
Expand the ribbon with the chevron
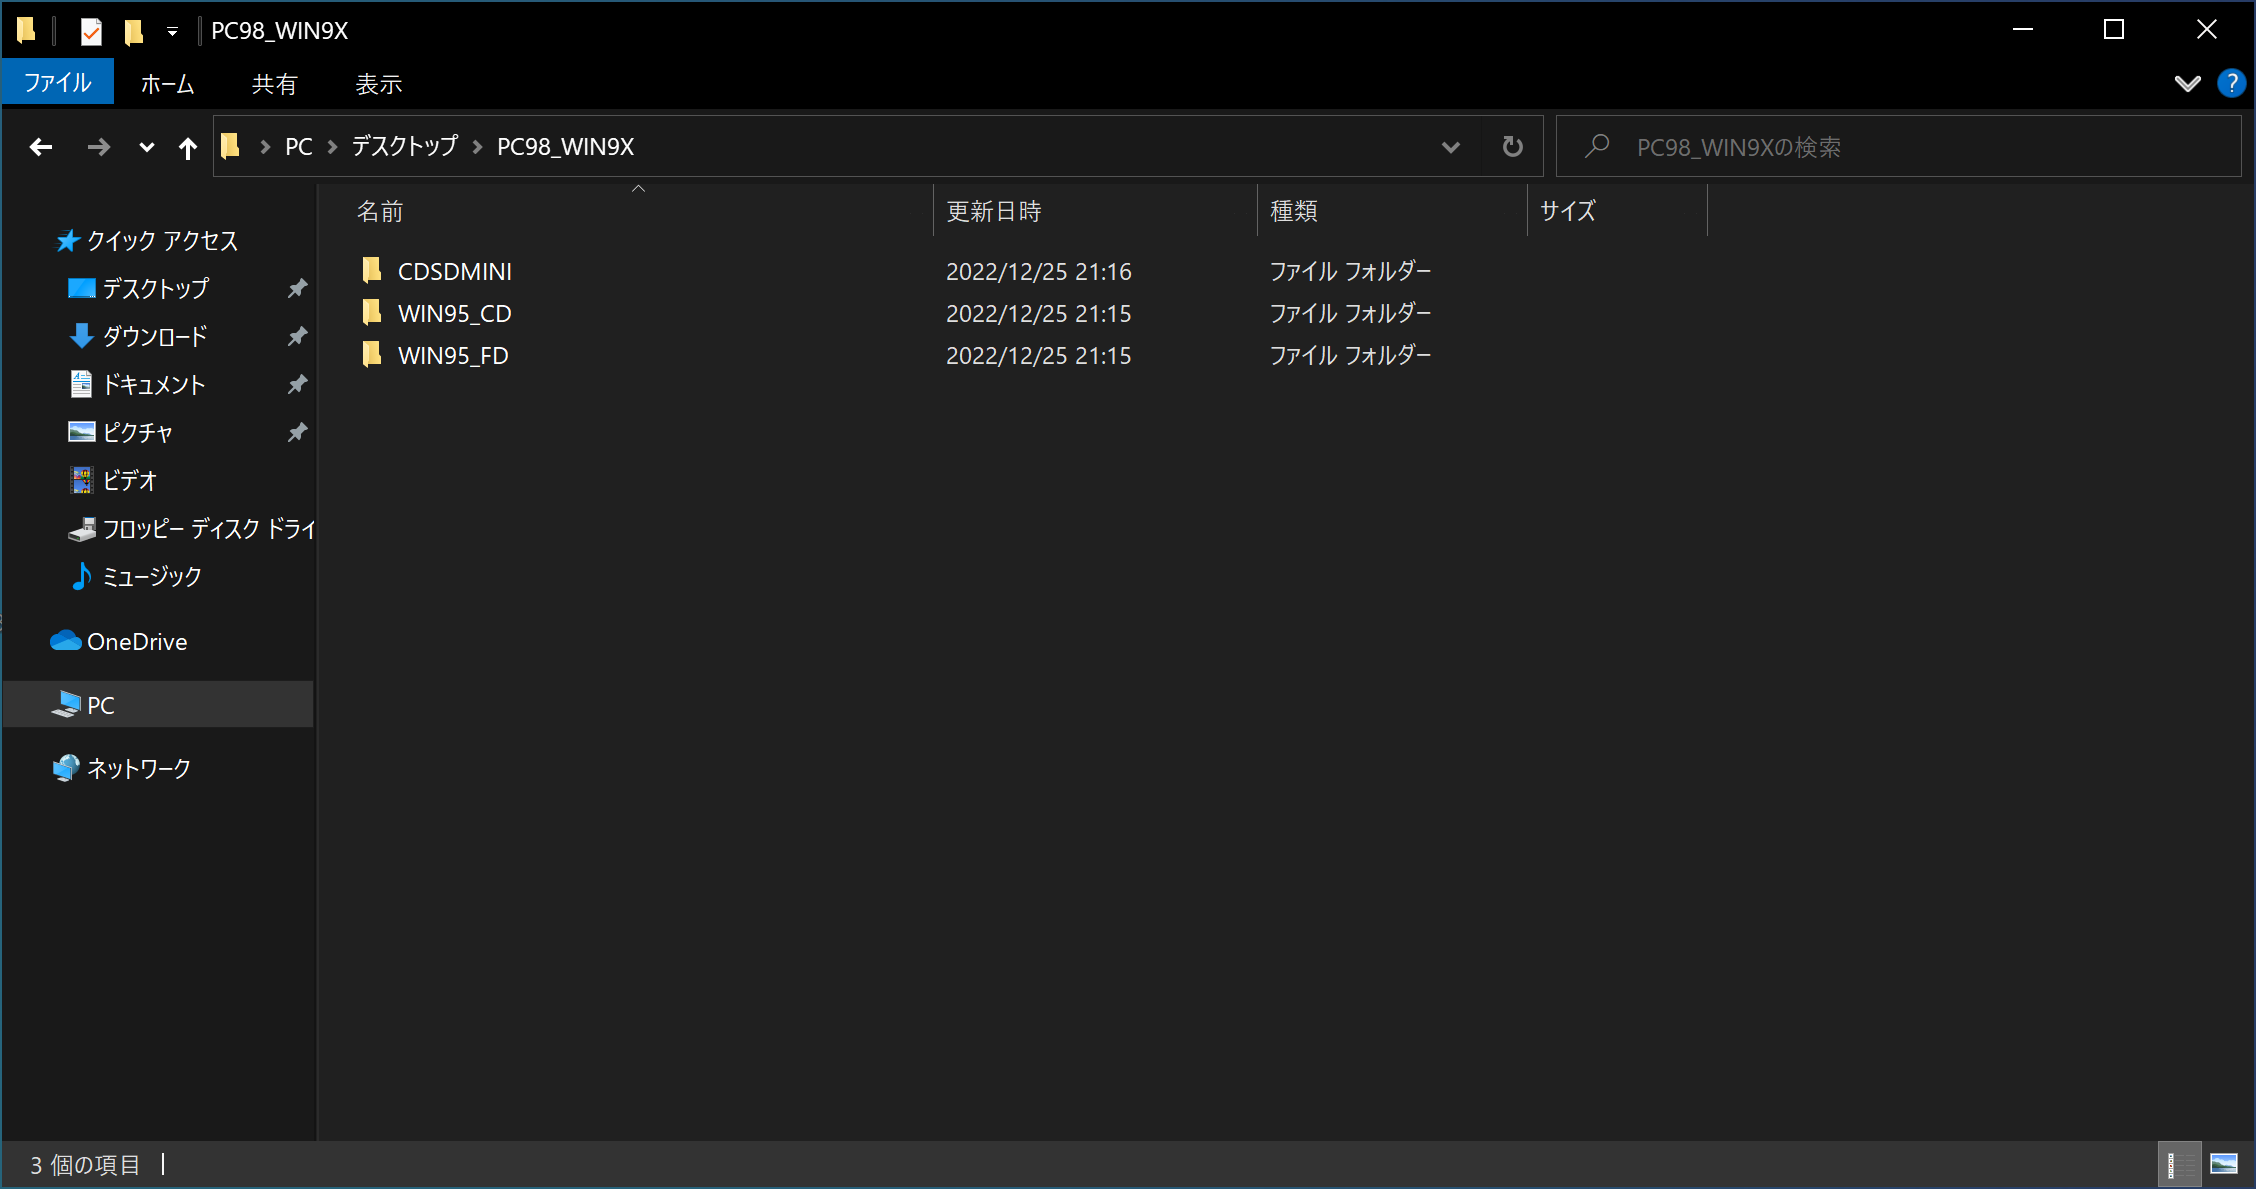(x=2187, y=83)
